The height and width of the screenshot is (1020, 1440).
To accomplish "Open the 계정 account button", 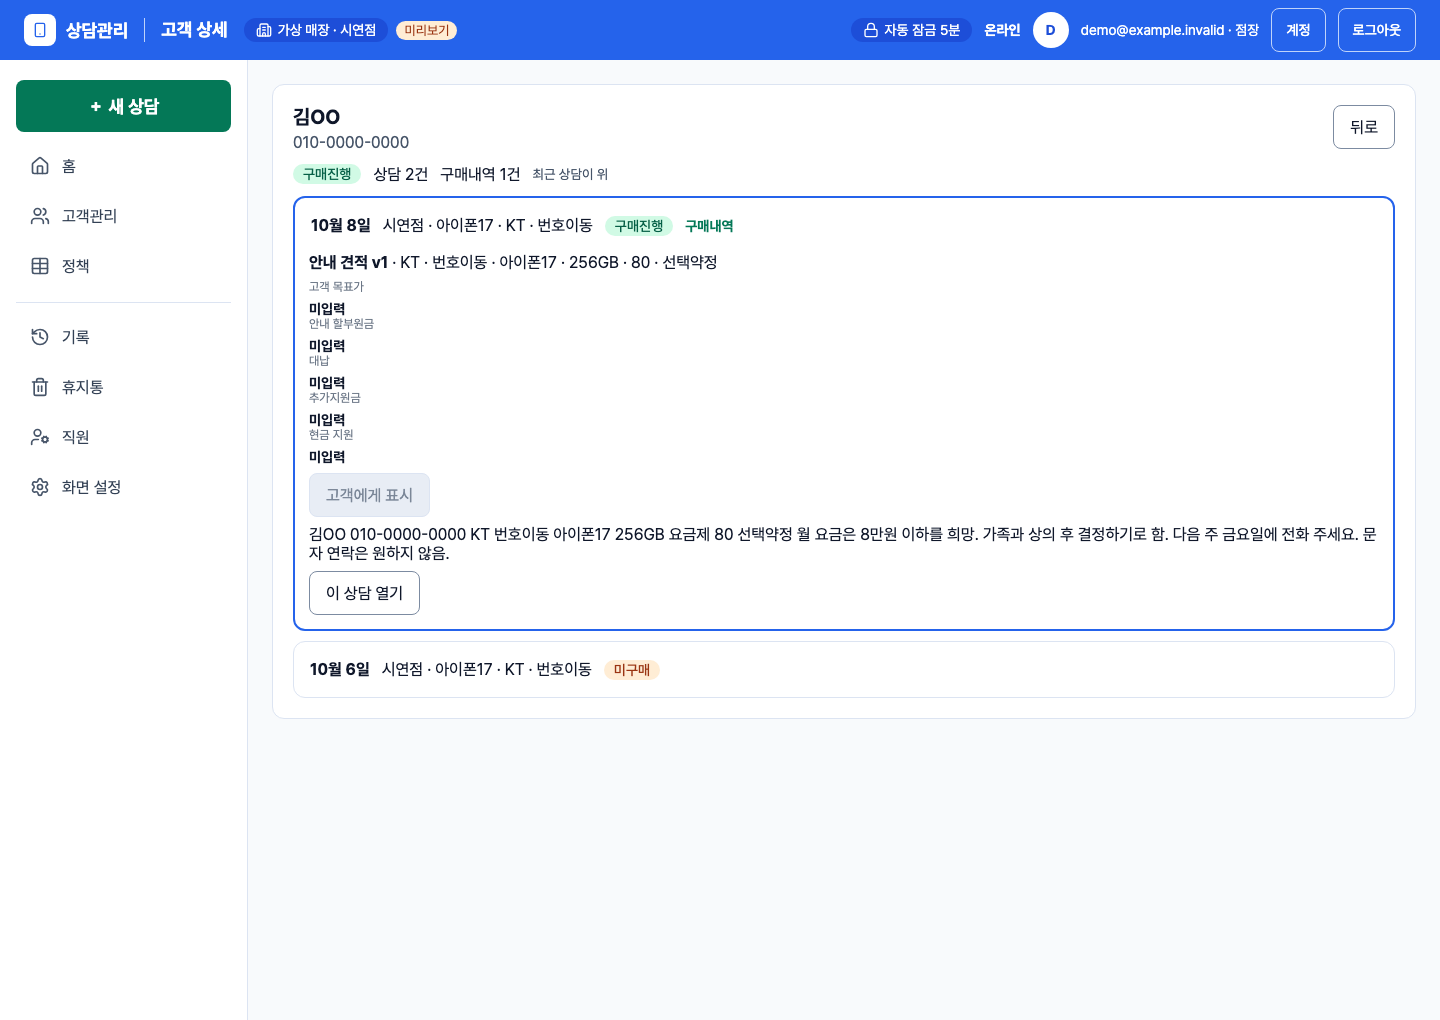I will pyautogui.click(x=1298, y=30).
